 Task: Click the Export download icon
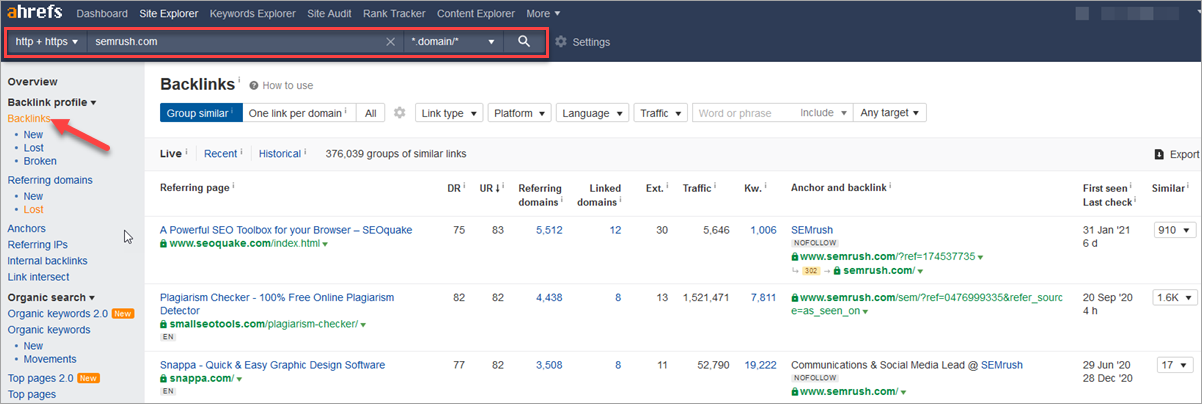[x=1159, y=154]
